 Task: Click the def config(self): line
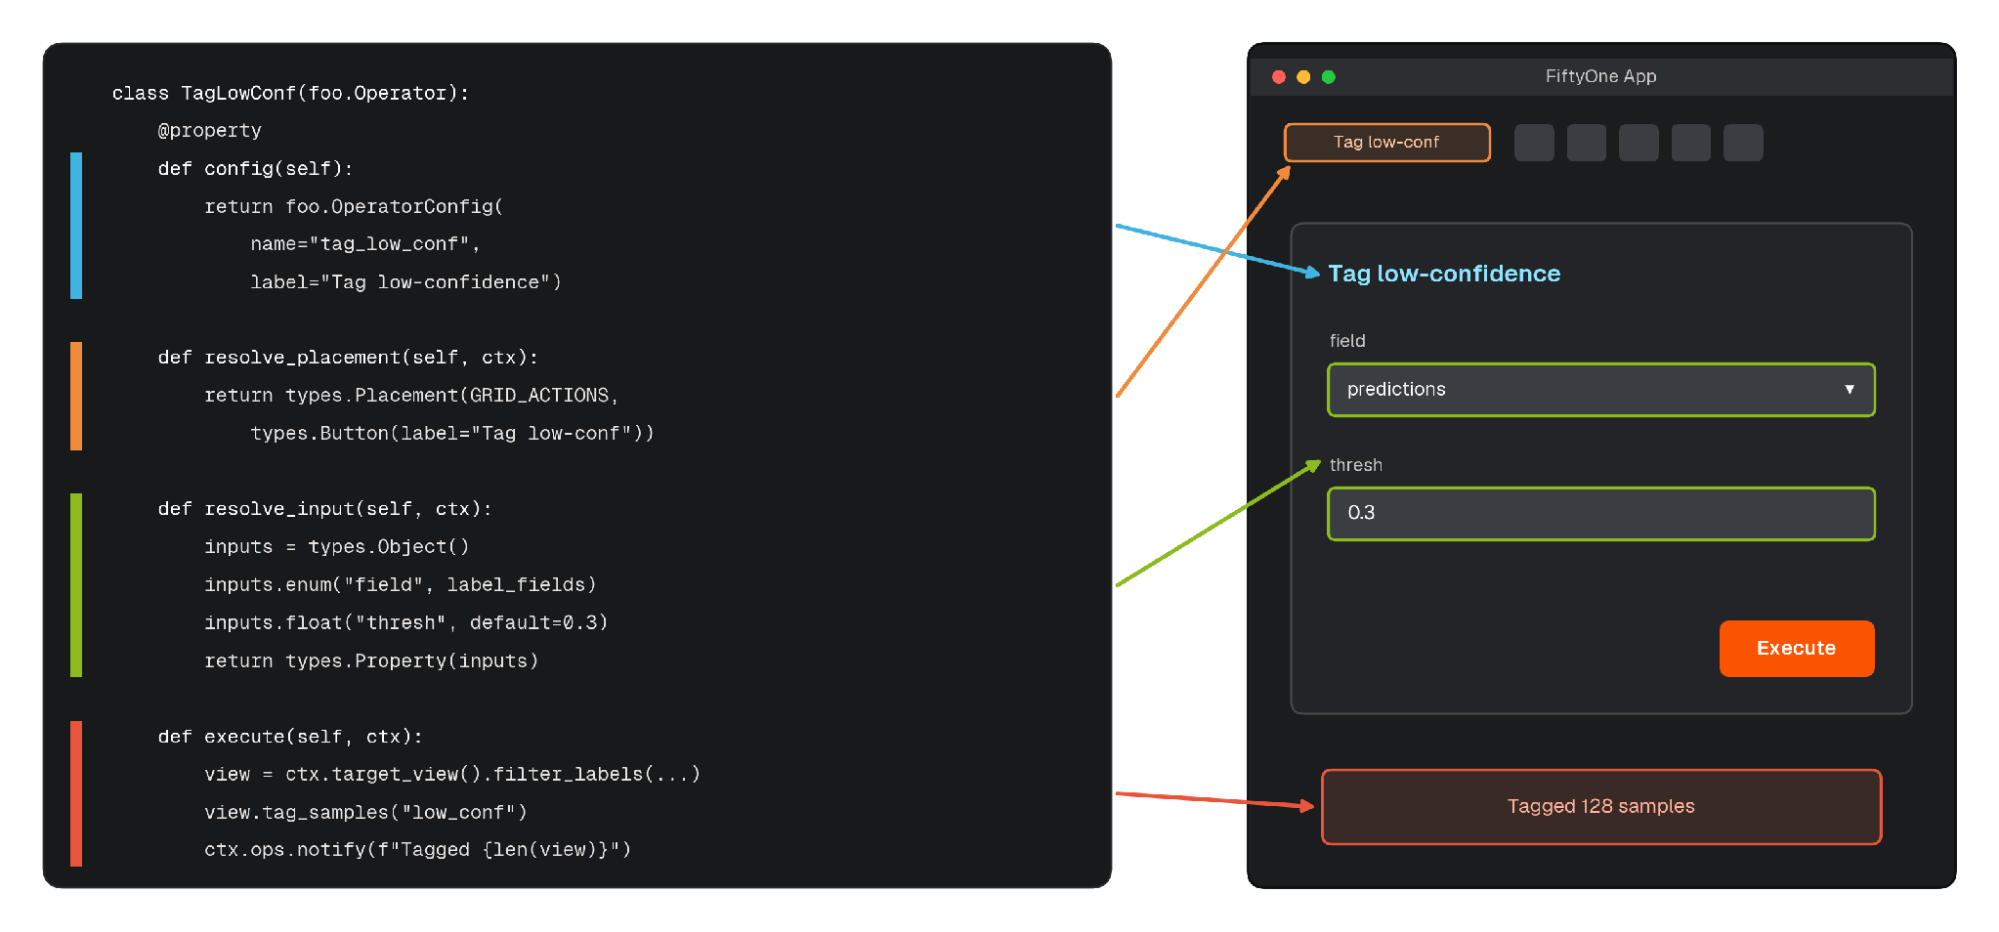click(255, 169)
